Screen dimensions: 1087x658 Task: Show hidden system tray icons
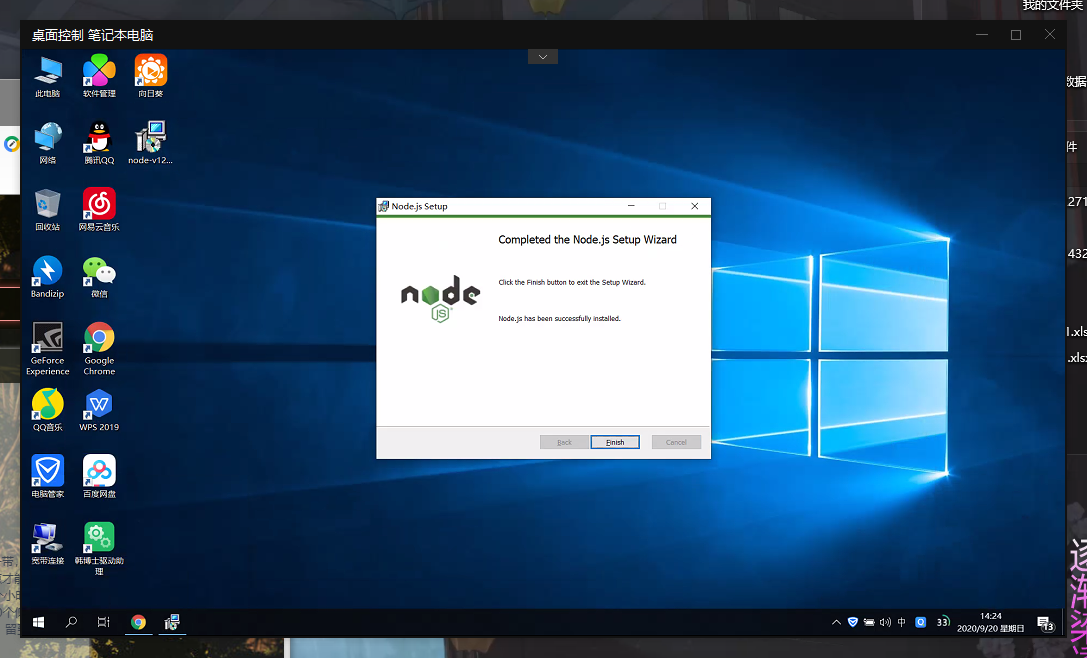(836, 622)
